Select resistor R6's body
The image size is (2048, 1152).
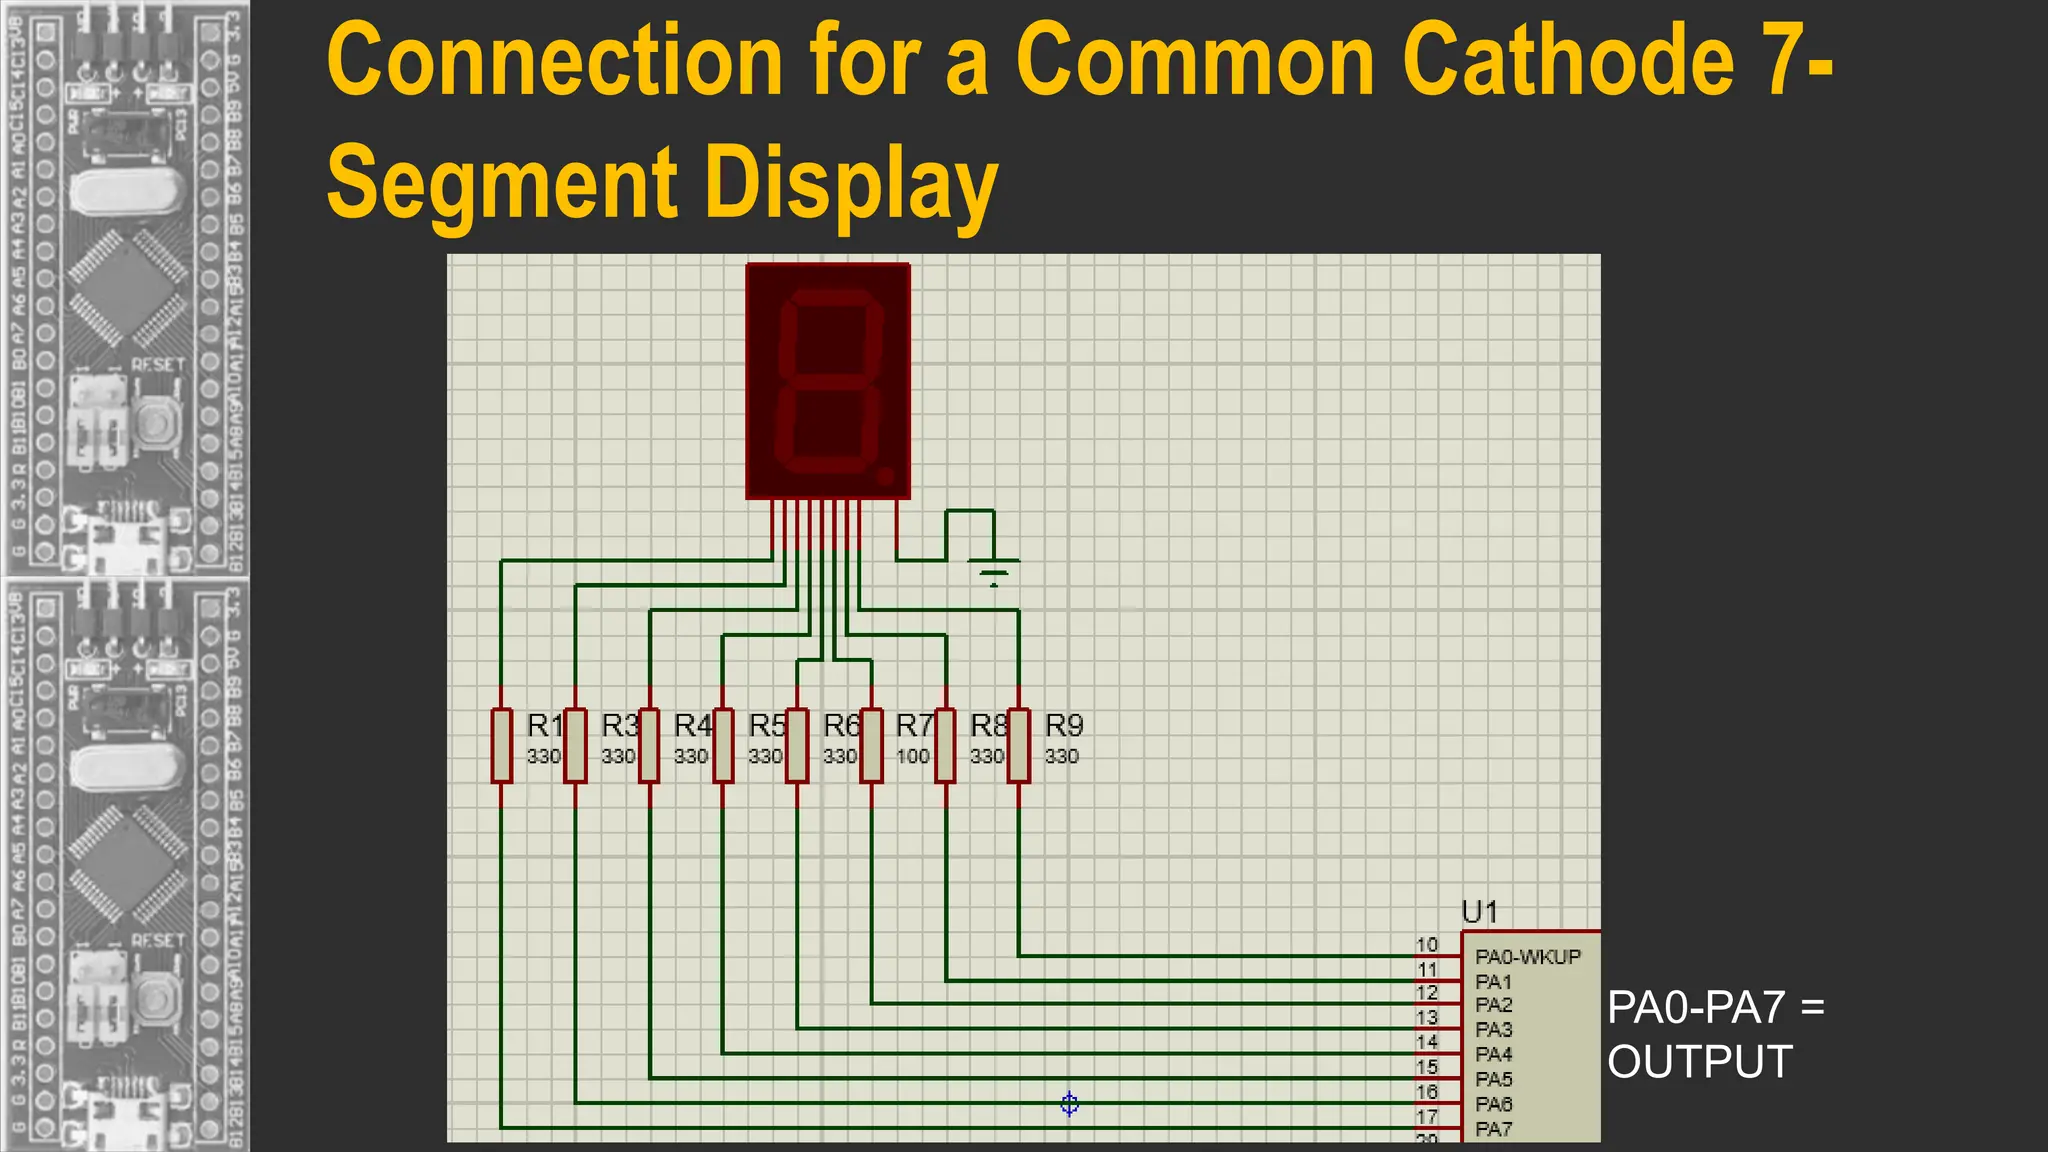coord(797,745)
